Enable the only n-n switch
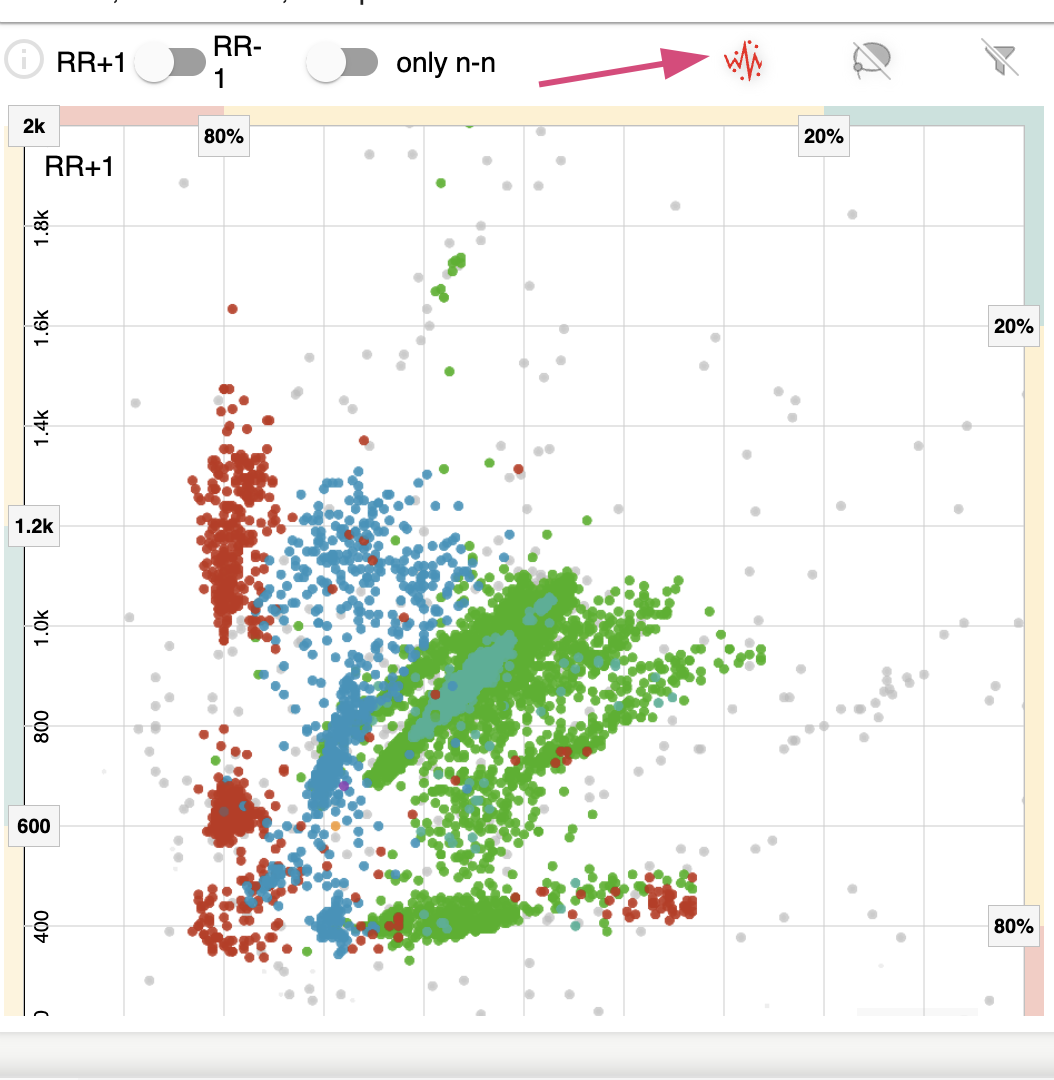Screen dimensions: 1054x1080 tap(342, 63)
